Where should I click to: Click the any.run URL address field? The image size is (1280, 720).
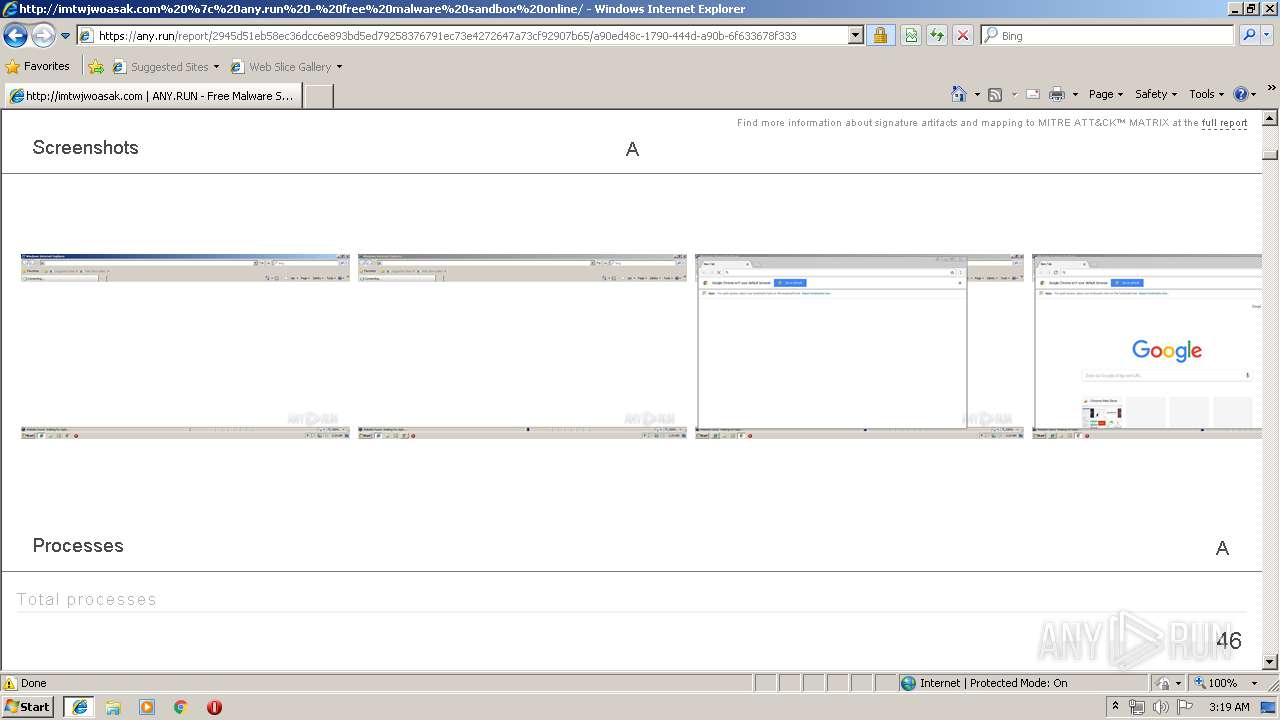click(x=462, y=35)
